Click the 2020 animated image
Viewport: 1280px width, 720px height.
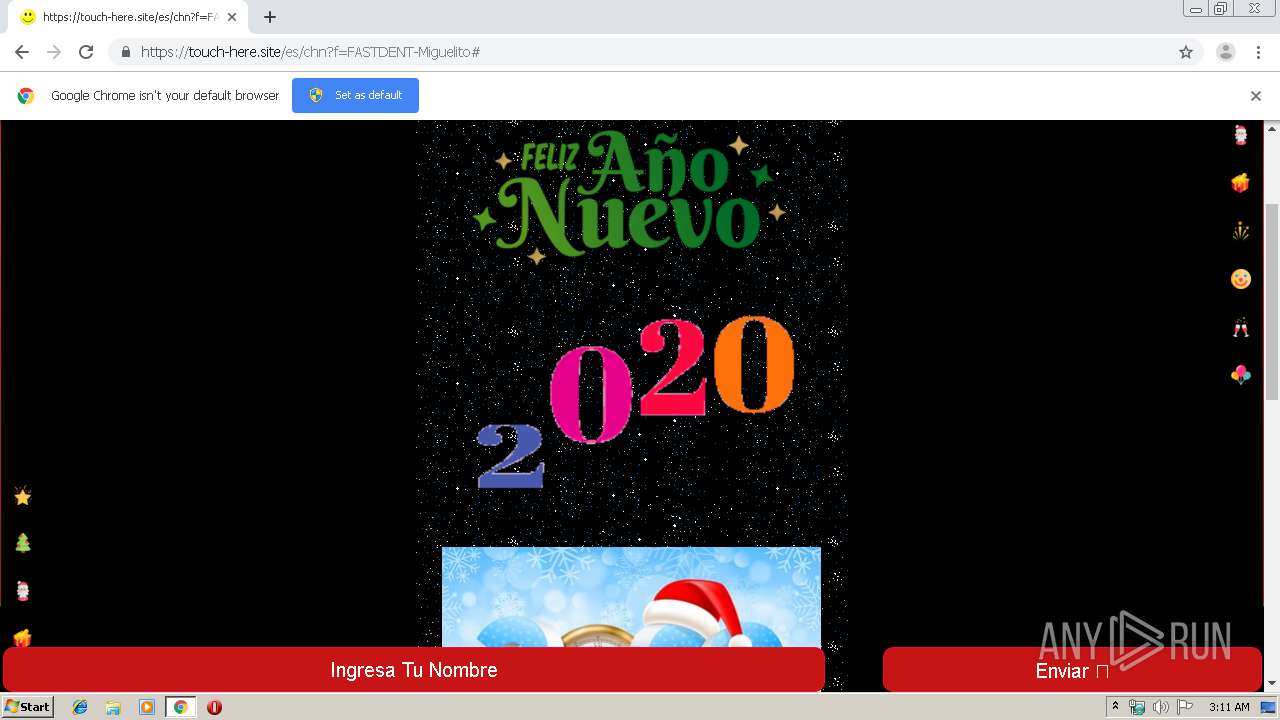pyautogui.click(x=635, y=403)
